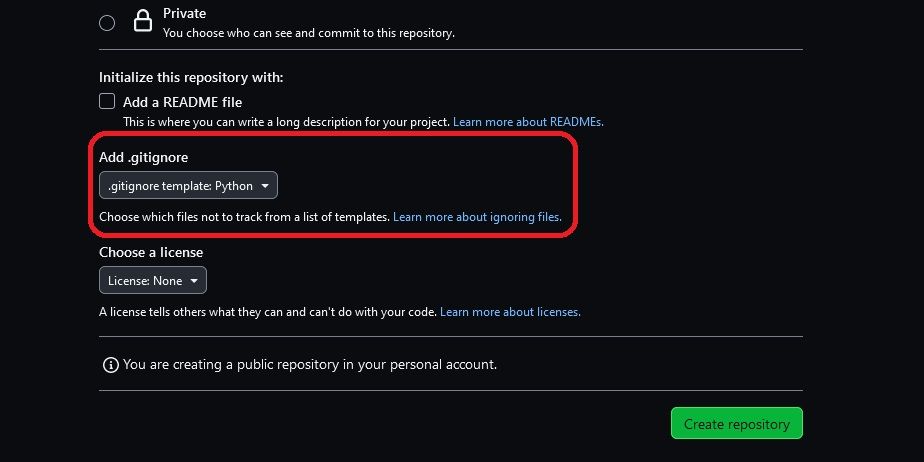Click the info icon by public repository notice
Screen dimensions: 924x462
coord(111,365)
